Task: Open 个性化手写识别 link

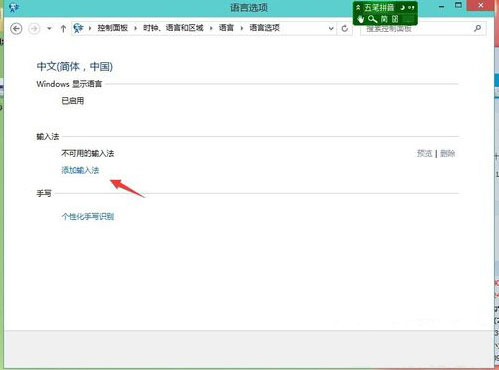Action: [x=88, y=217]
